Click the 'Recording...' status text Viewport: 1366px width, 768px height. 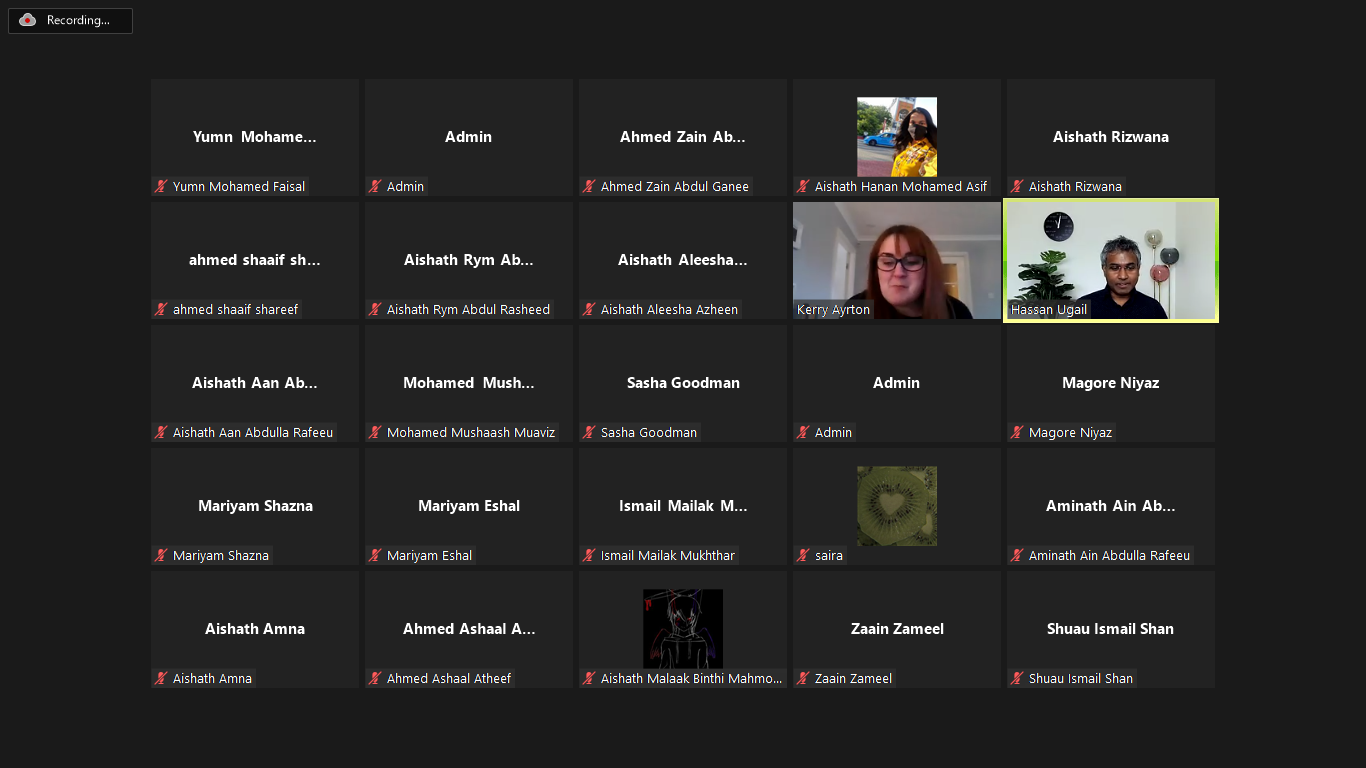pyautogui.click(x=78, y=20)
